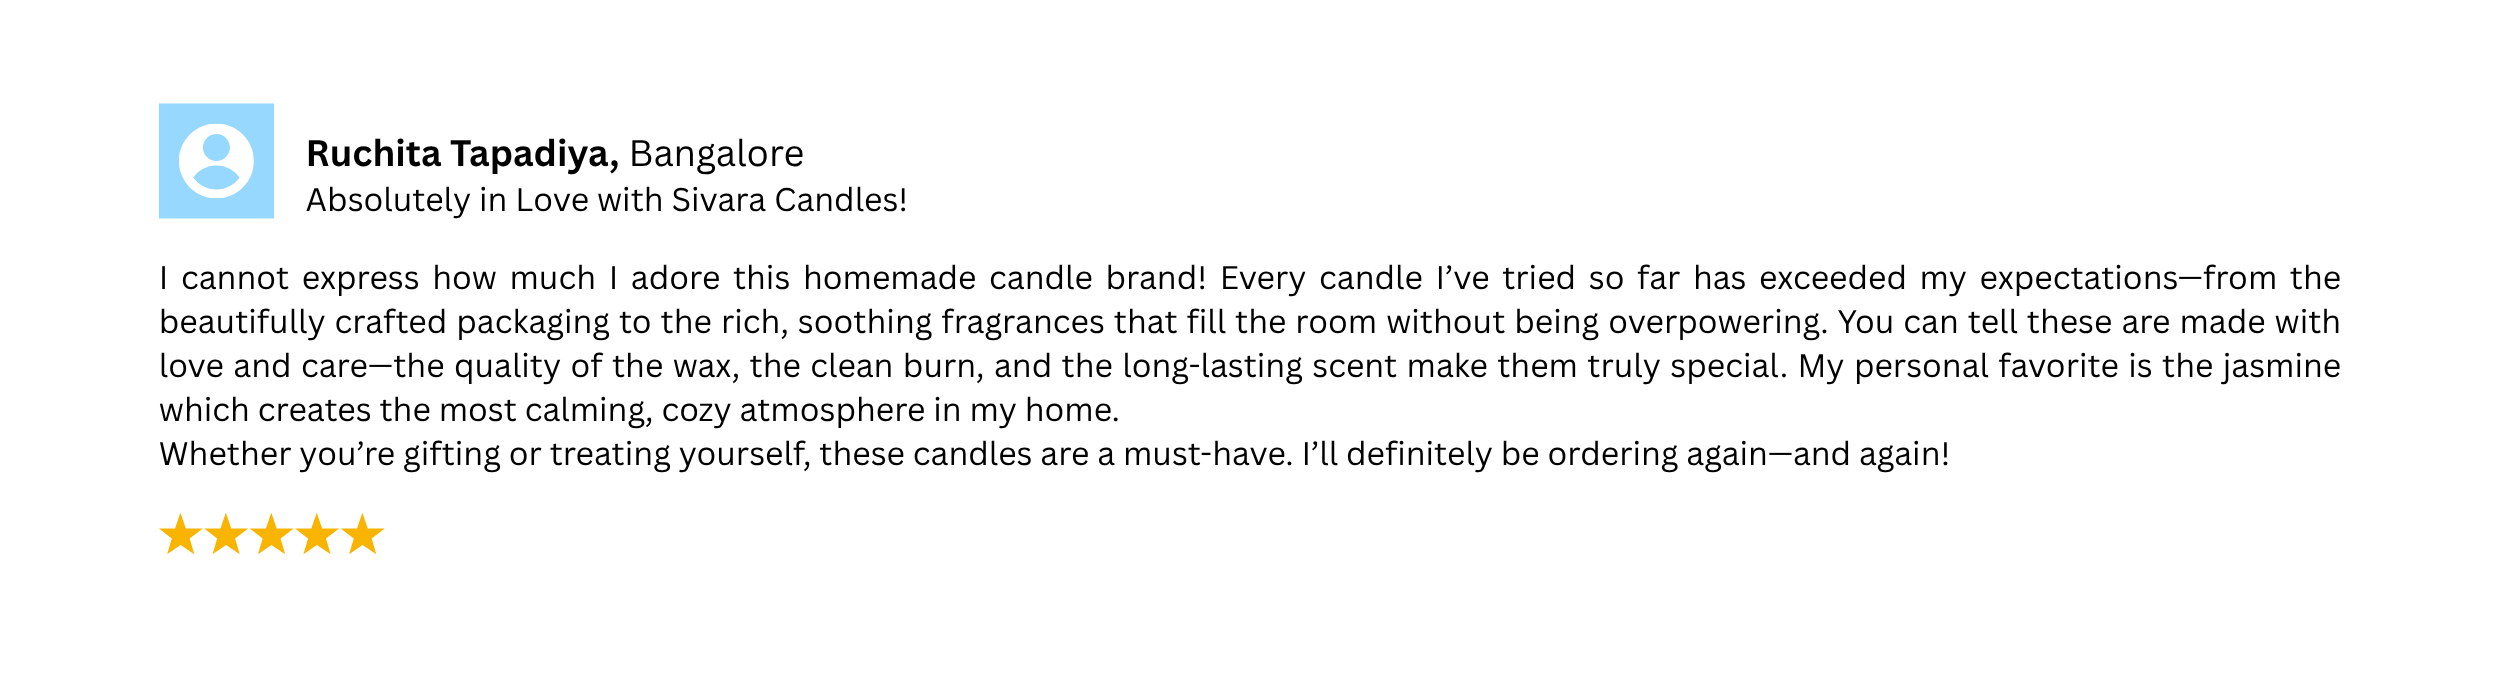Image resolution: width=2500 pixels, height=700 pixels.
Task: Click 'which creates the most calming' line
Action: [x=639, y=411]
